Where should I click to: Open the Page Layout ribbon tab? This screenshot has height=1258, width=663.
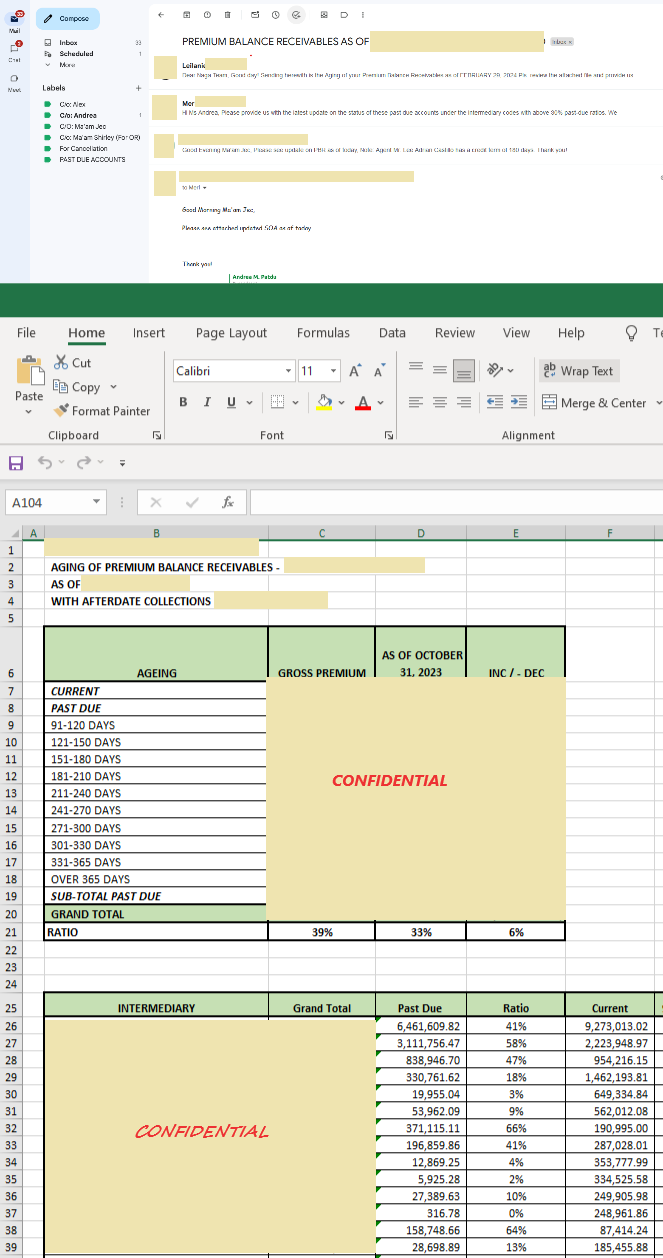point(231,333)
